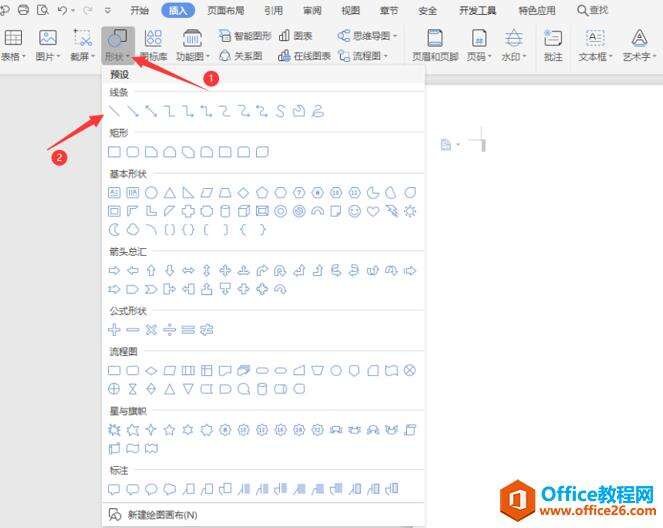Screen dimensions: 663x528
Task: Open the 章节 chapter tab
Action: (389, 10)
